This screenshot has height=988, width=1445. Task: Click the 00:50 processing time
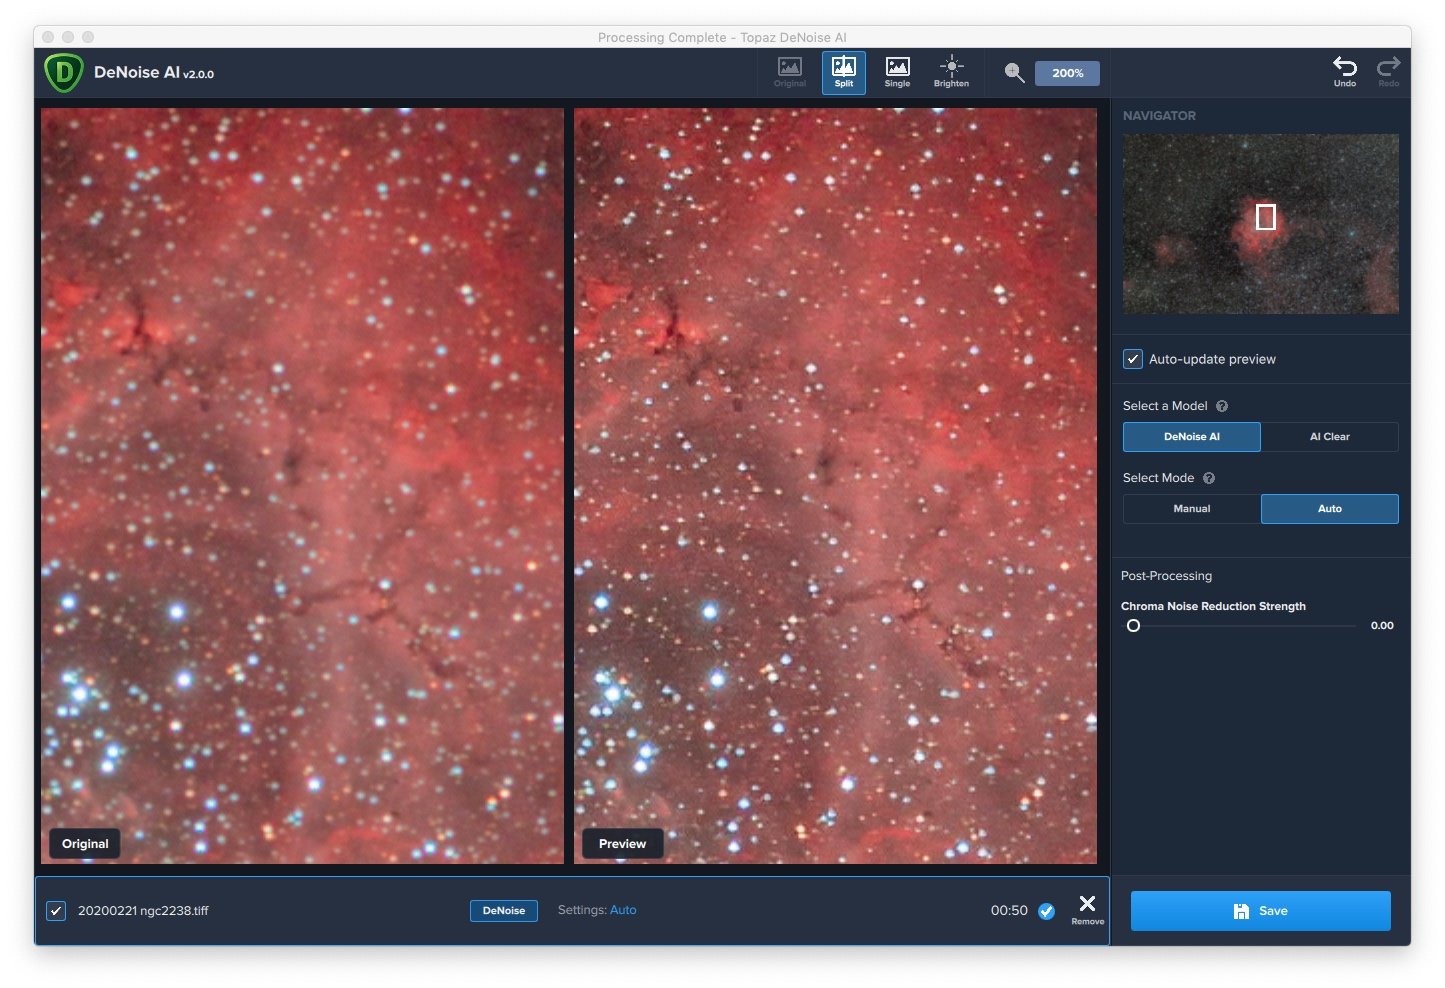pos(1009,911)
